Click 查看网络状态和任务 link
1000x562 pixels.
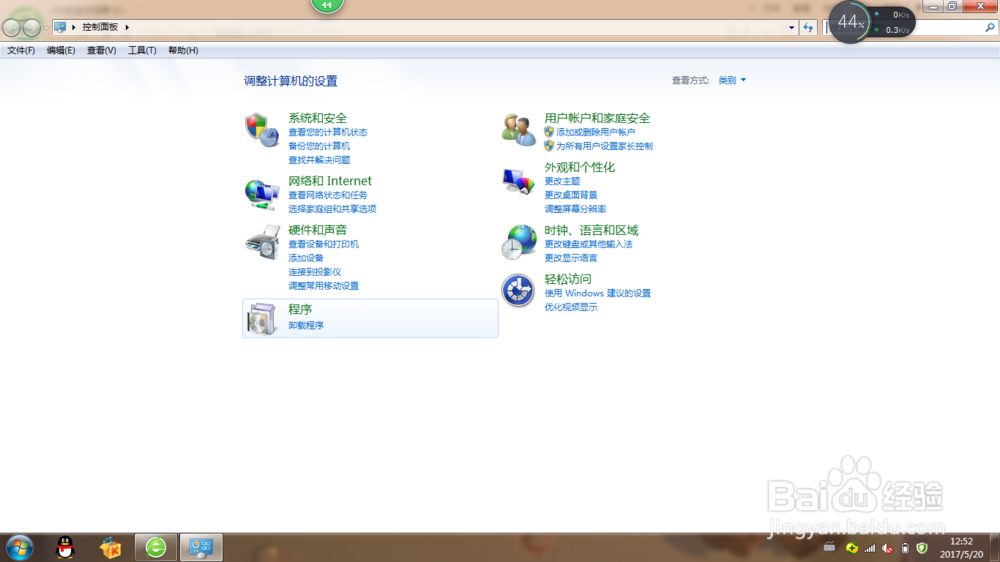coord(328,195)
